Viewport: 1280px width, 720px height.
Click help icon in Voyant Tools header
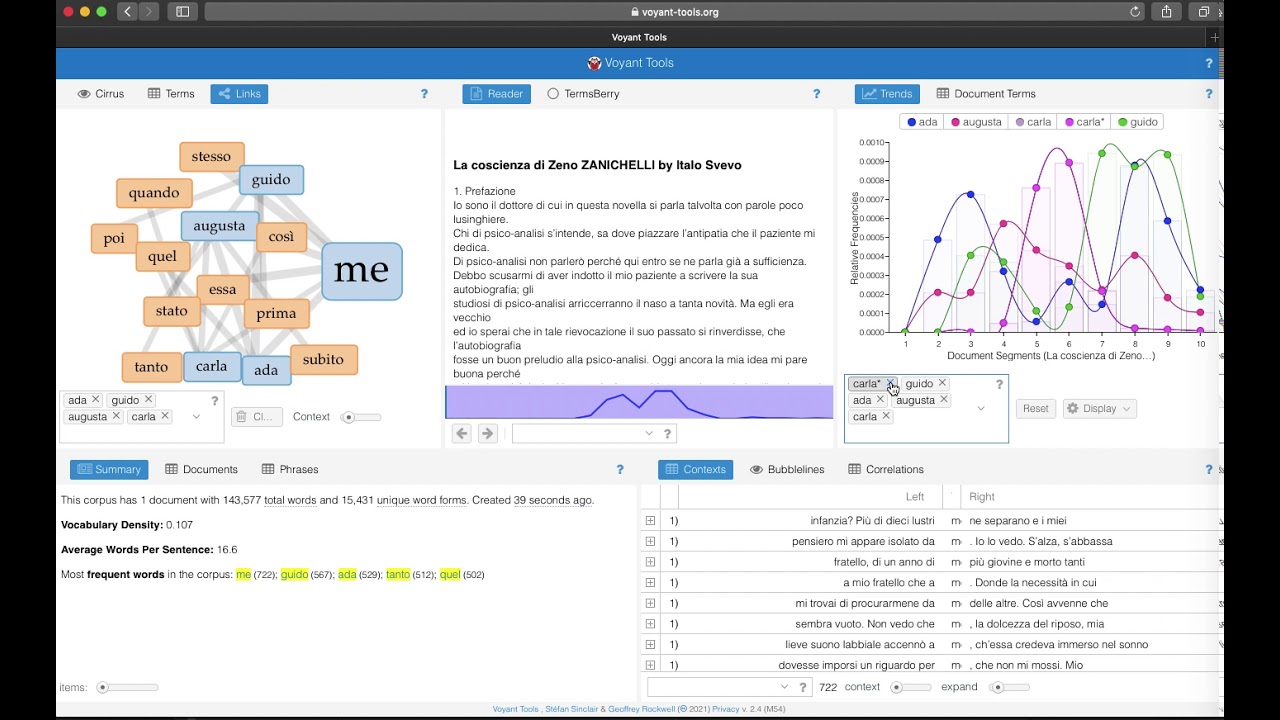(x=1208, y=63)
